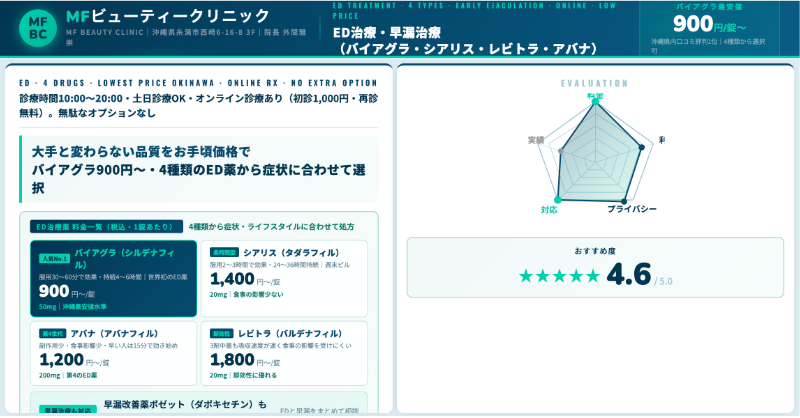Image resolution: width=800 pixels, height=418 pixels.
Task: Click the プライバシー vertex dot on radar chart
Action: coord(624,201)
